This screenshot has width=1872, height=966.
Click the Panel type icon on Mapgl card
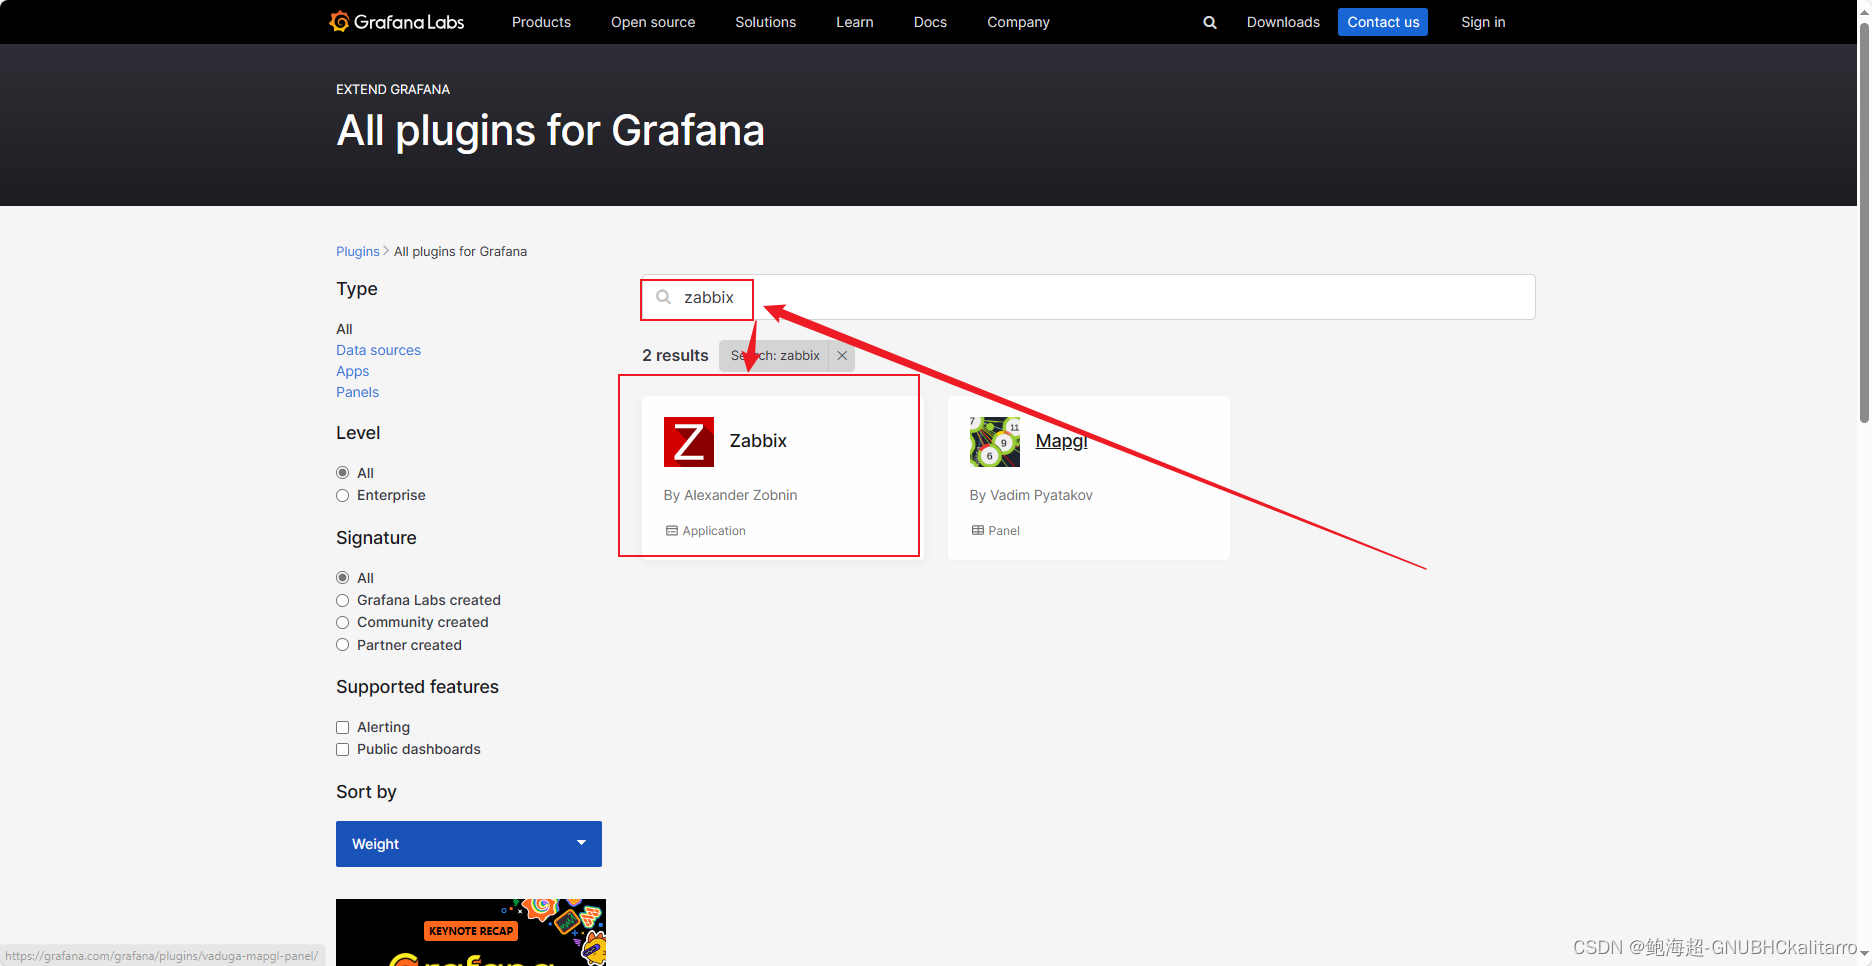[978, 531]
